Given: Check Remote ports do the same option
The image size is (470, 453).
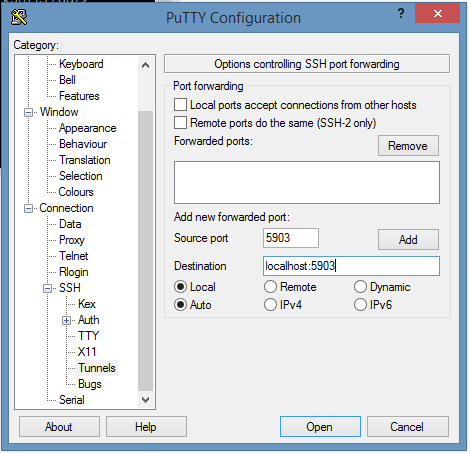Looking at the screenshot, I should point(180,123).
